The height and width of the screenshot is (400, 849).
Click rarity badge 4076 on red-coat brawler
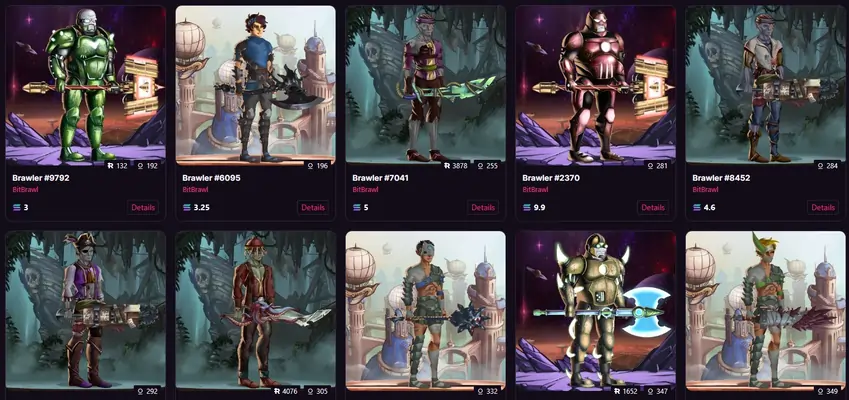(285, 391)
